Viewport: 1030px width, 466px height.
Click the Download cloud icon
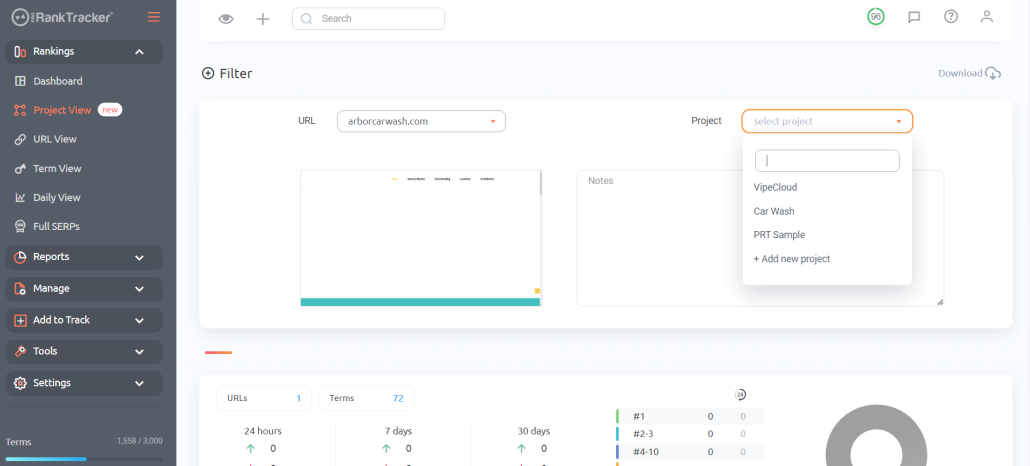point(992,73)
